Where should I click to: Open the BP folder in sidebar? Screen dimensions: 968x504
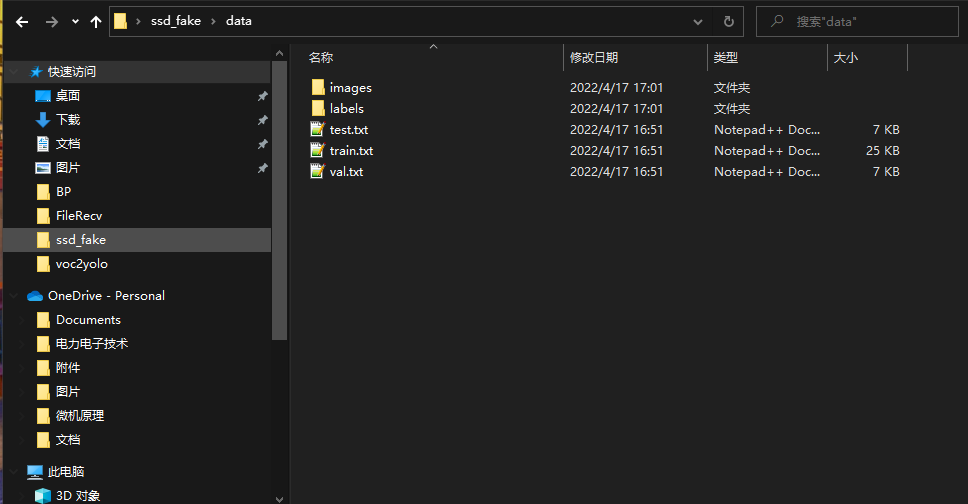click(64, 191)
